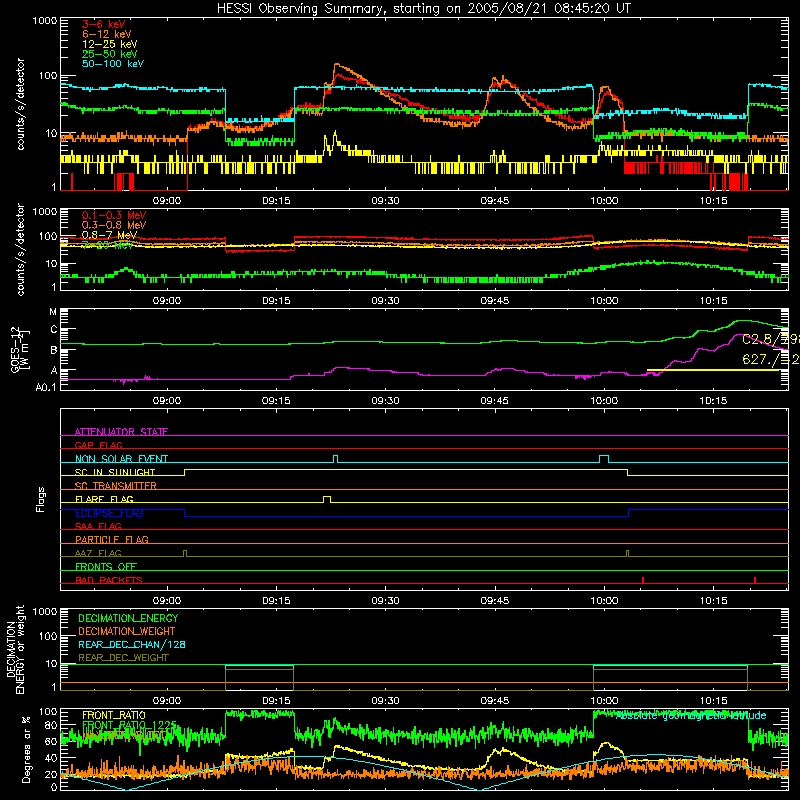Click the BAD_PACKETS red tick near 10:05
Screen dimensions: 800x800
643,580
